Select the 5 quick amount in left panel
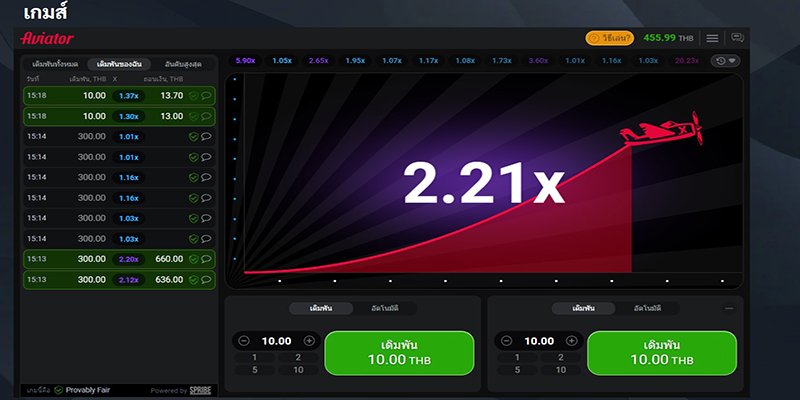 pyautogui.click(x=254, y=370)
